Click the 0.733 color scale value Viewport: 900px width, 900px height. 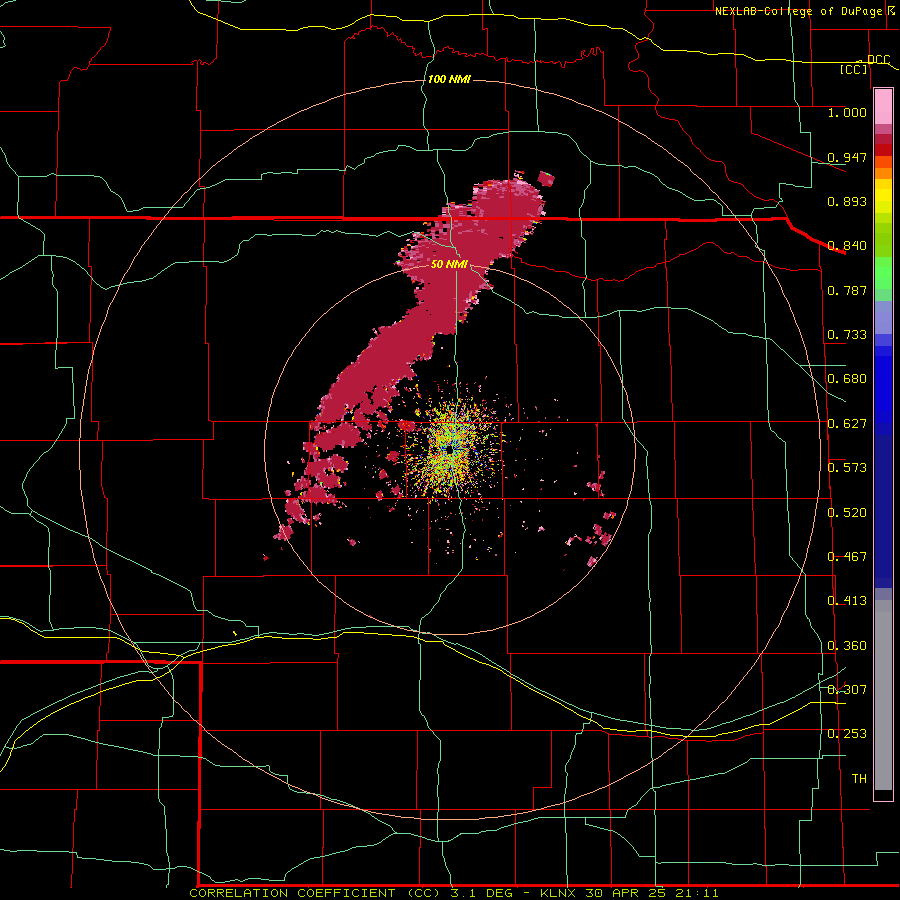[x=847, y=335]
